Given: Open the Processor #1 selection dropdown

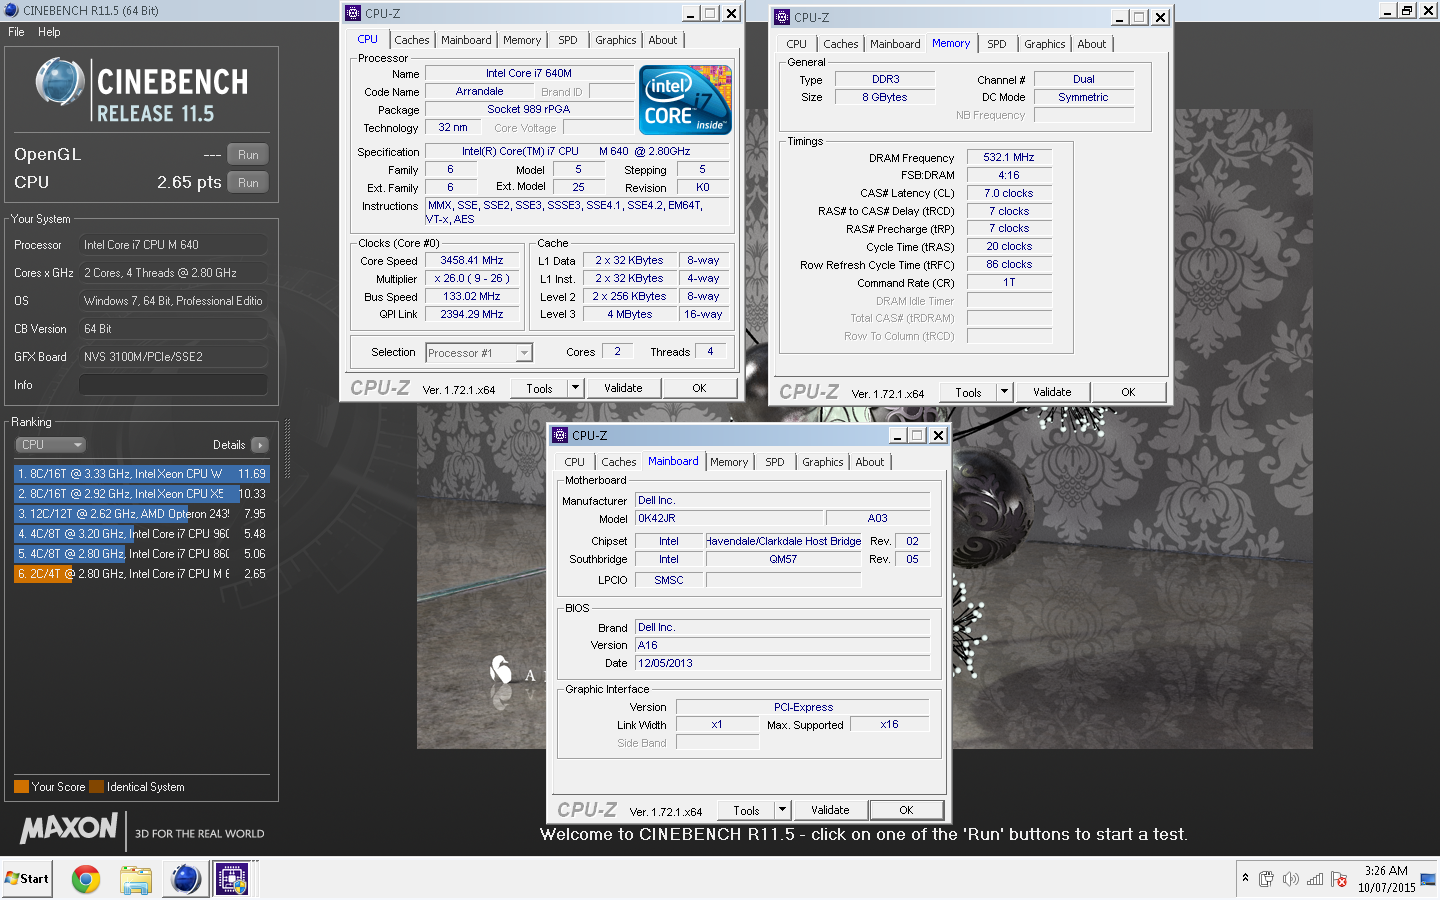Looking at the screenshot, I should click(479, 353).
